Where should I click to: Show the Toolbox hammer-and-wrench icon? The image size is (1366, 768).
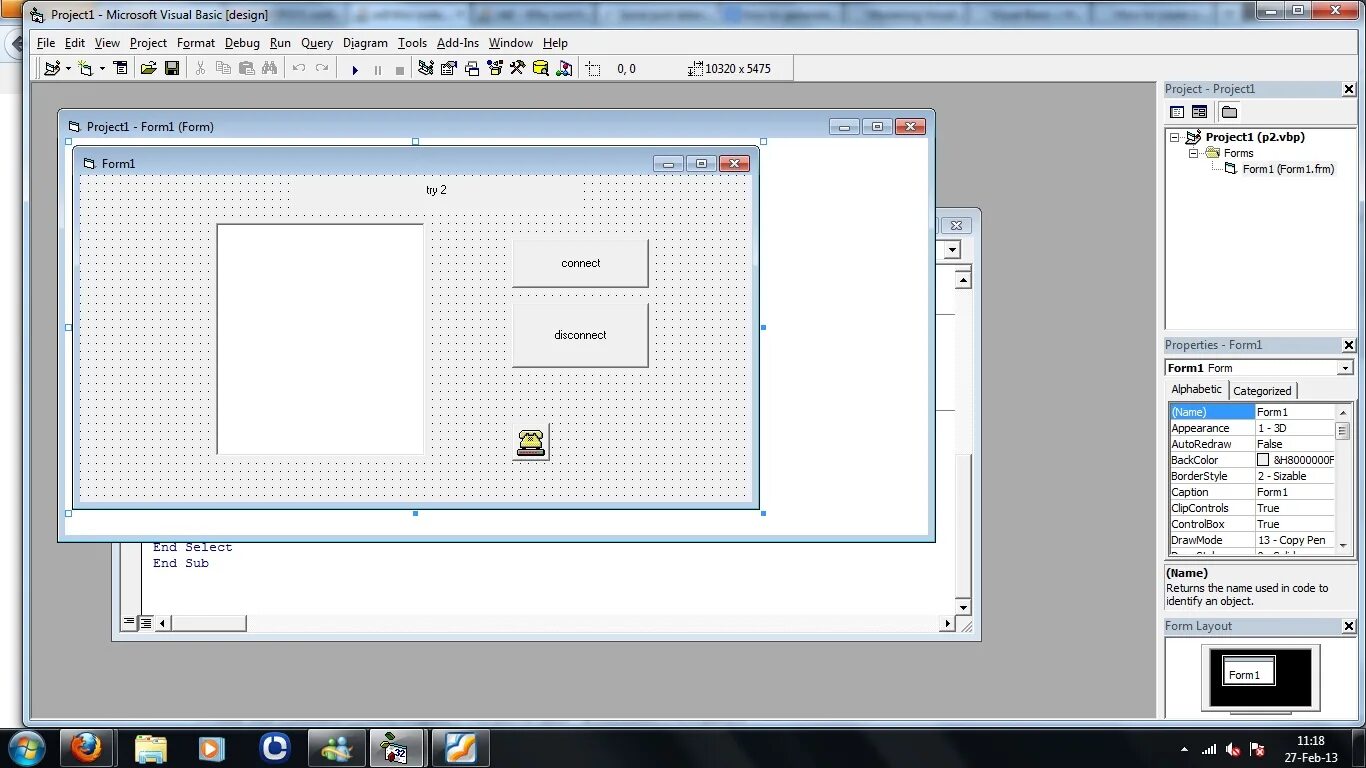click(x=518, y=68)
